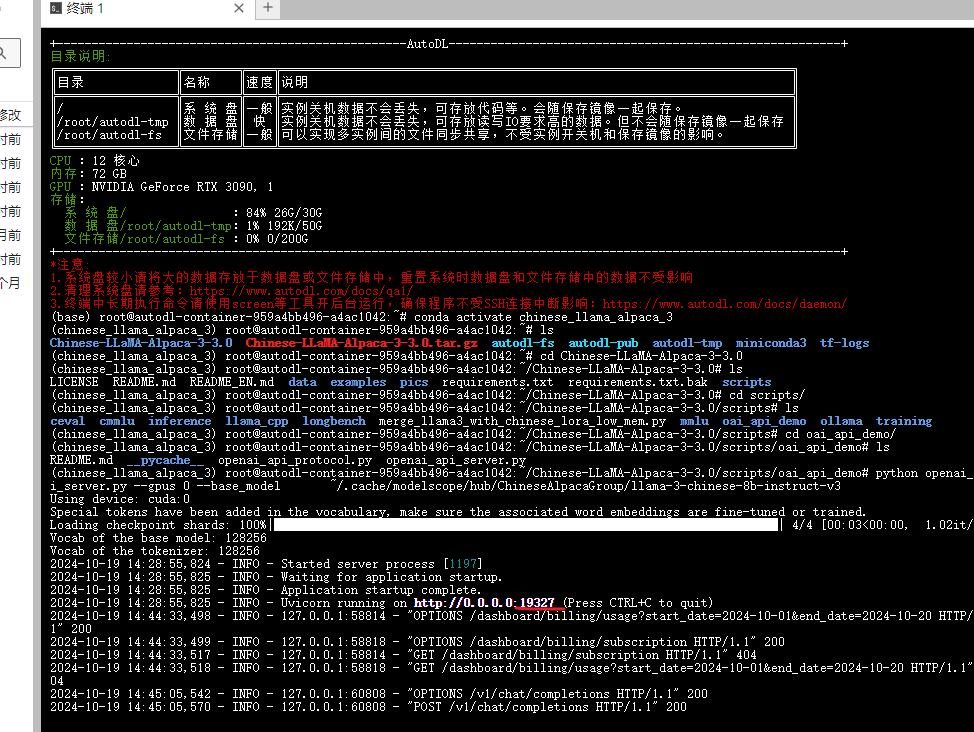Close the 终端 1 terminal tab
974x732 pixels.
tap(237, 9)
